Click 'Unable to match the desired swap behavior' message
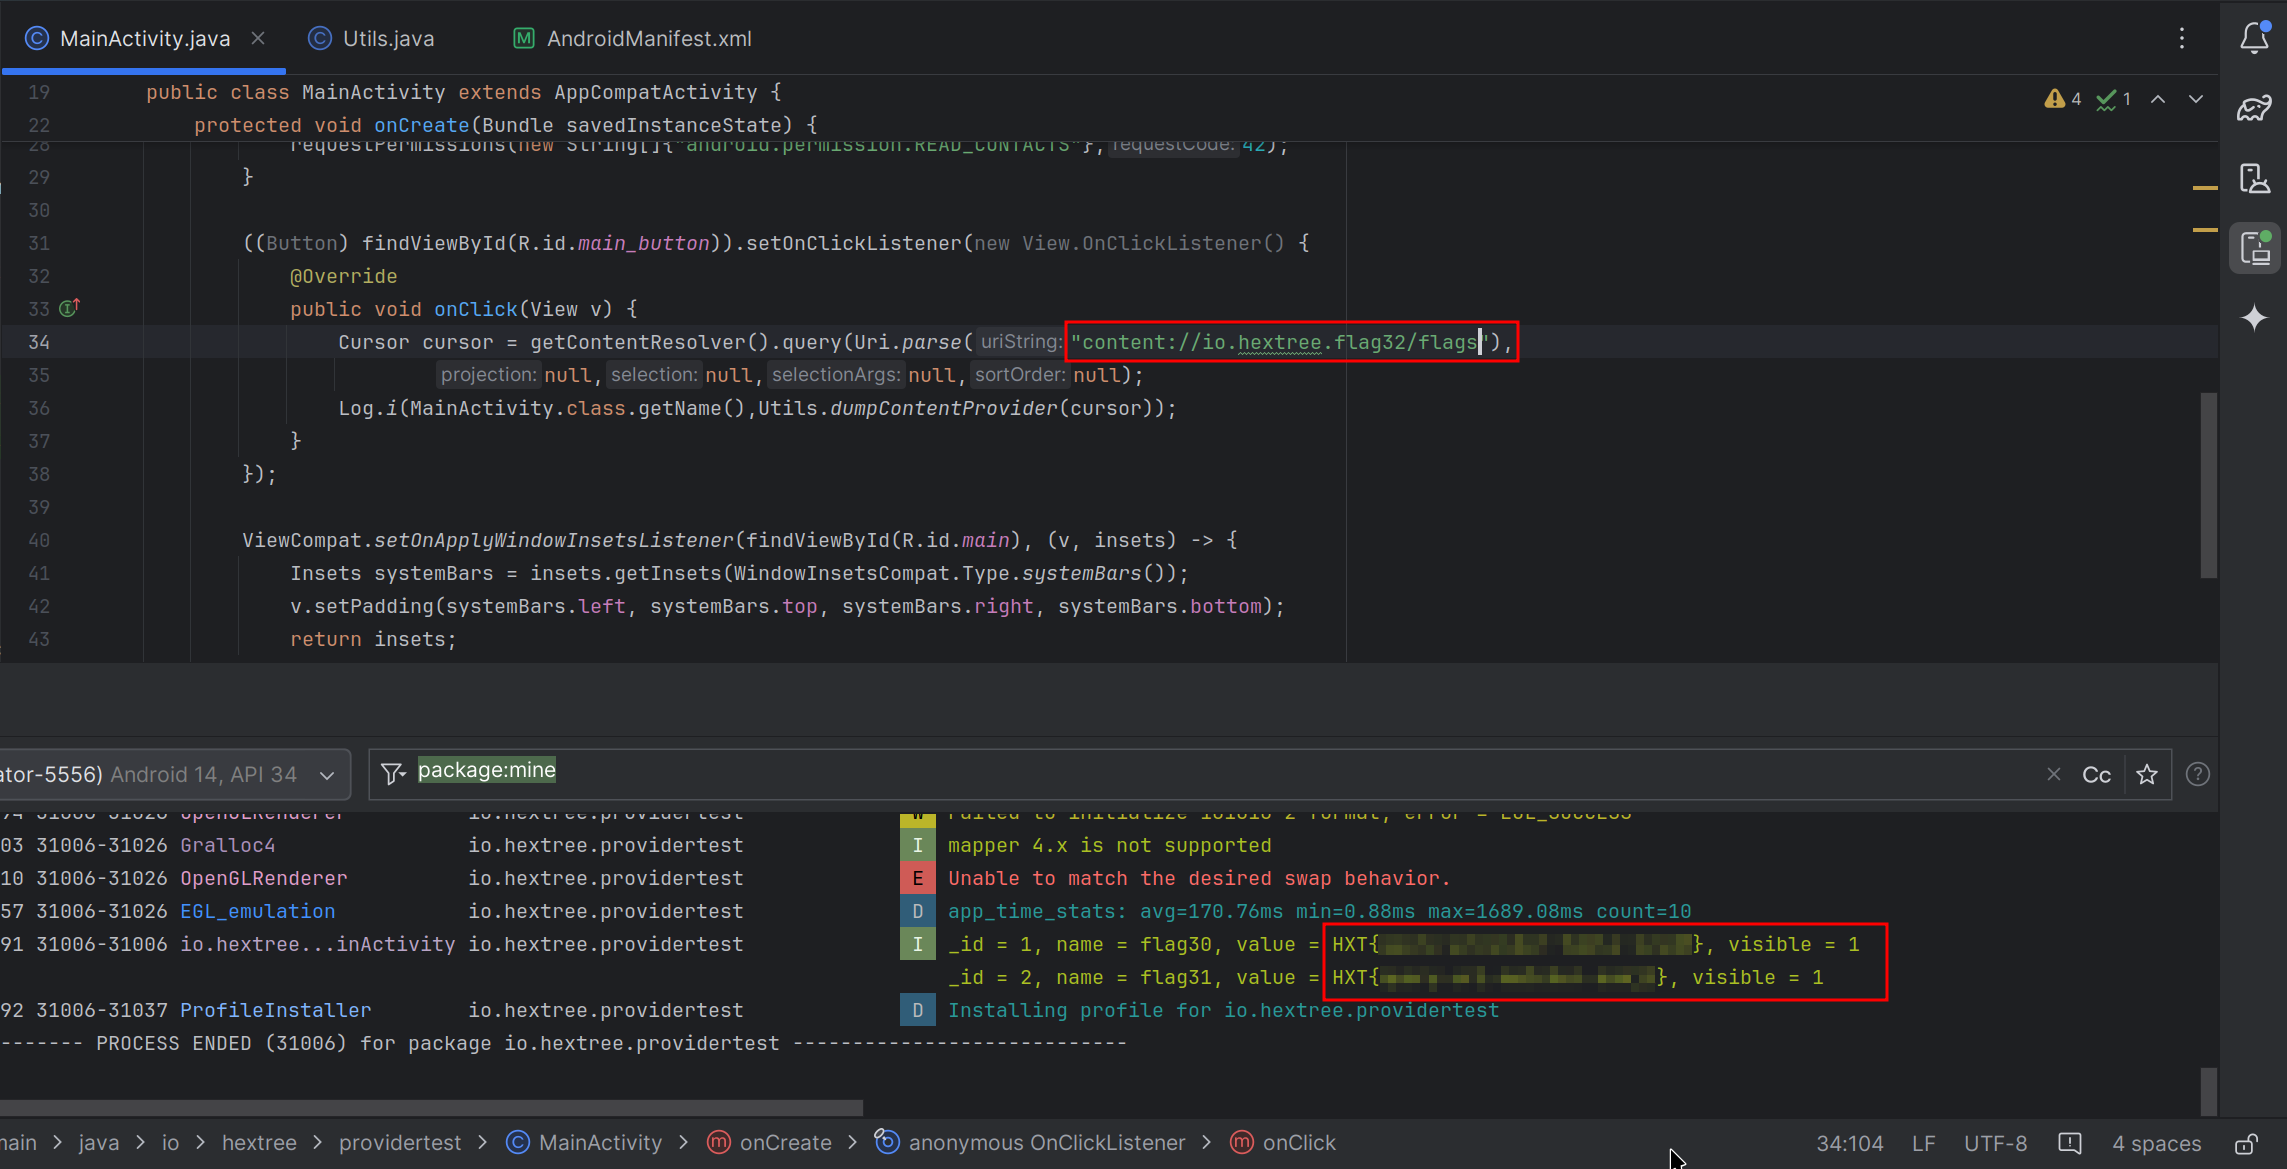Viewport: 2287px width, 1169px height. coord(1198,878)
